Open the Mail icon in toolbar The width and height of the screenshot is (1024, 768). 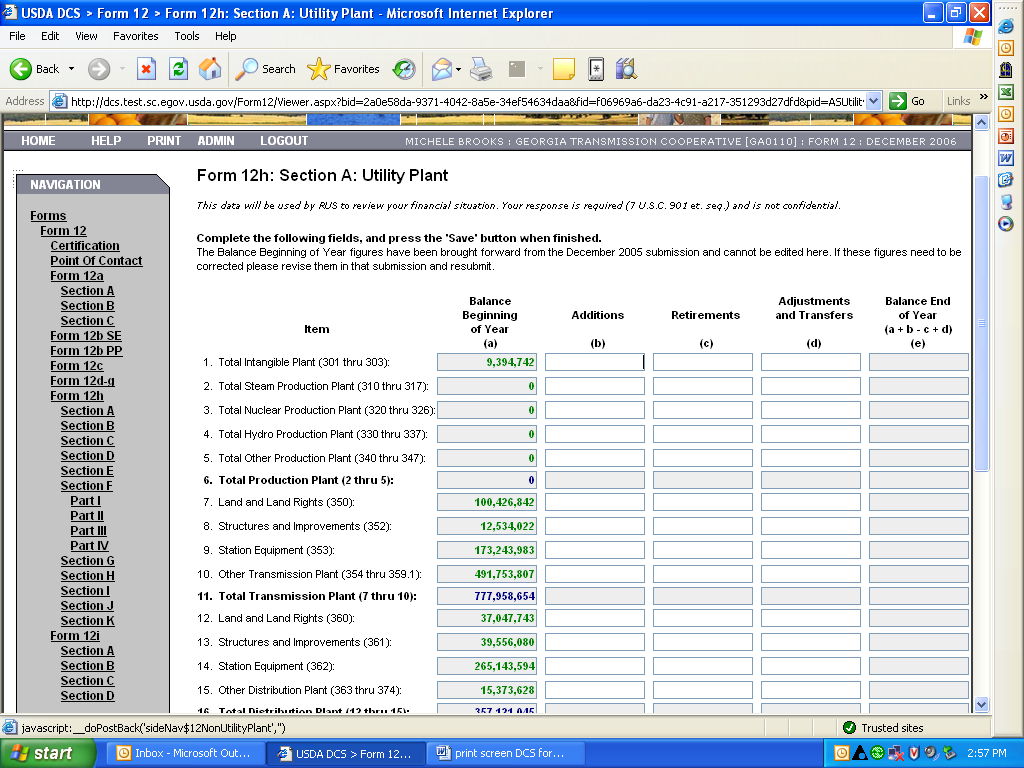(x=441, y=69)
